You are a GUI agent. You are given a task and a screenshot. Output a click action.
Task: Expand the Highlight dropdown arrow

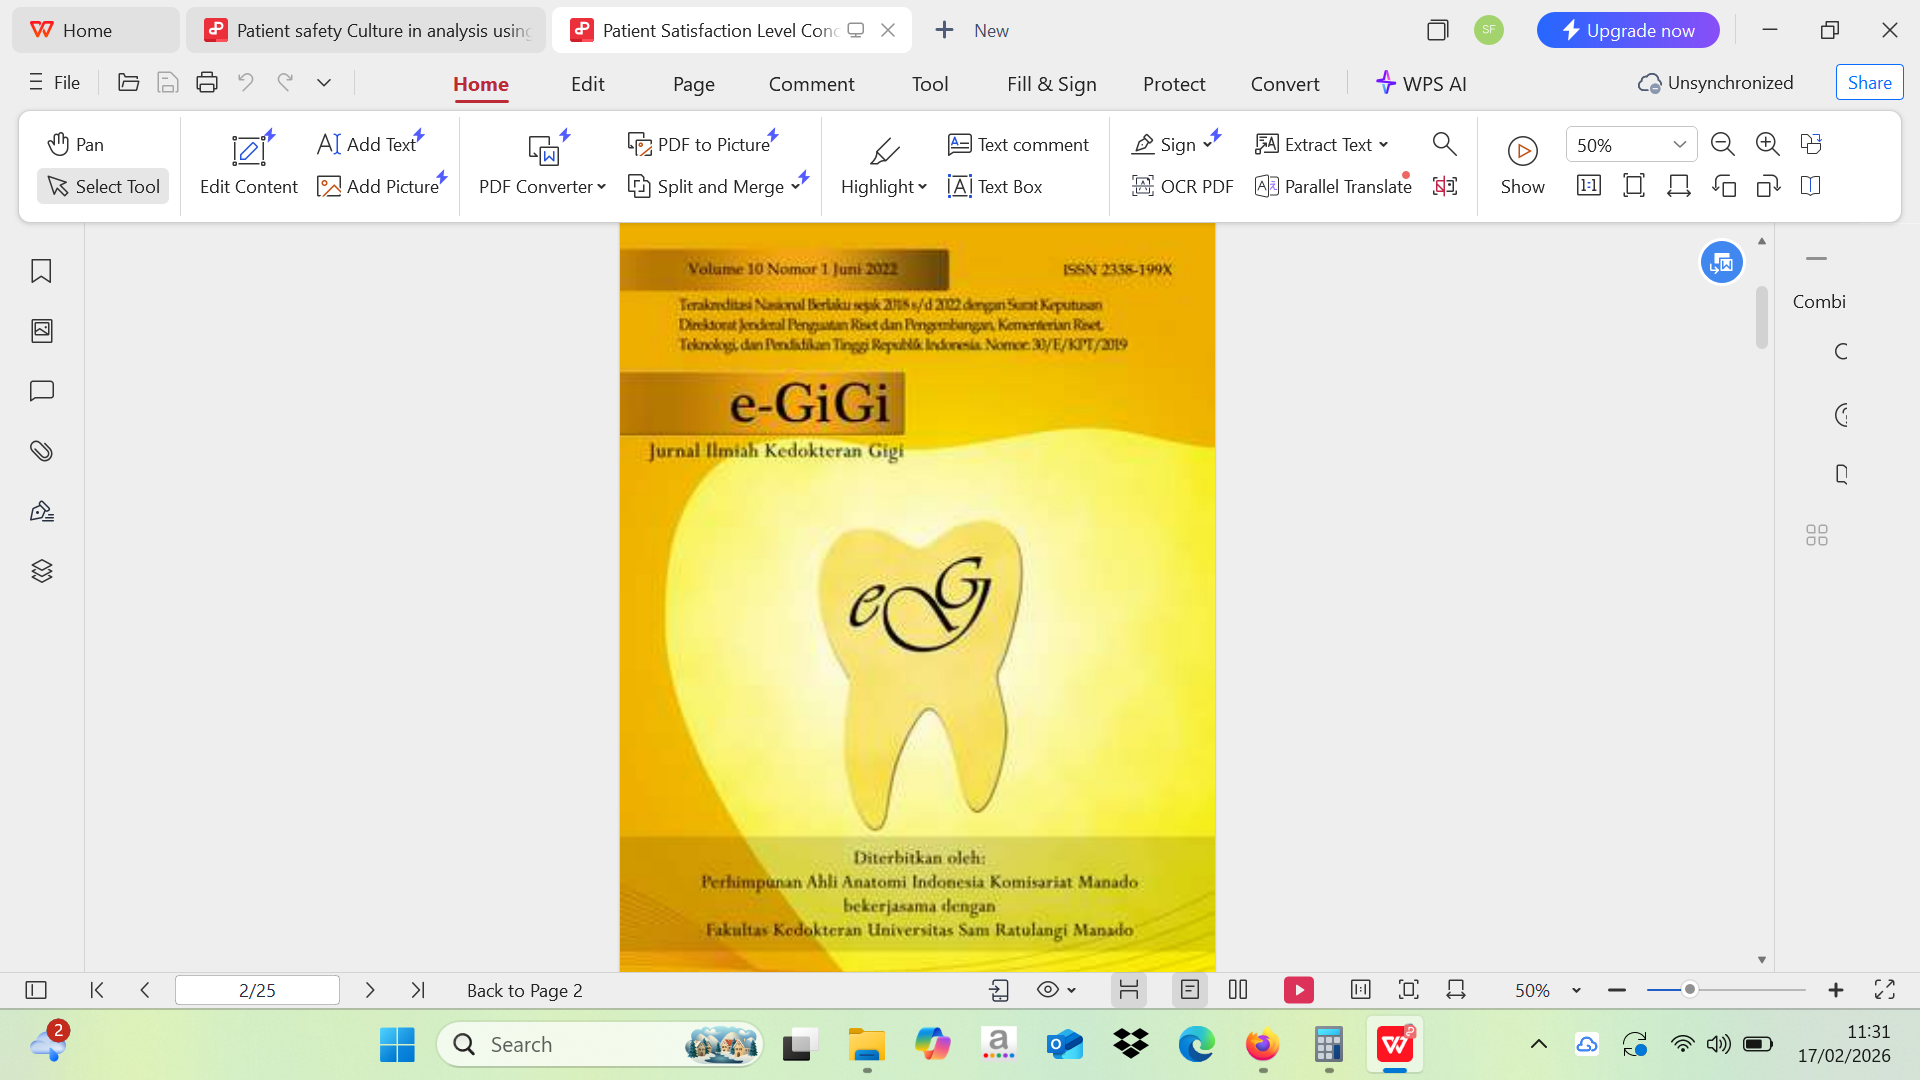pos(922,187)
